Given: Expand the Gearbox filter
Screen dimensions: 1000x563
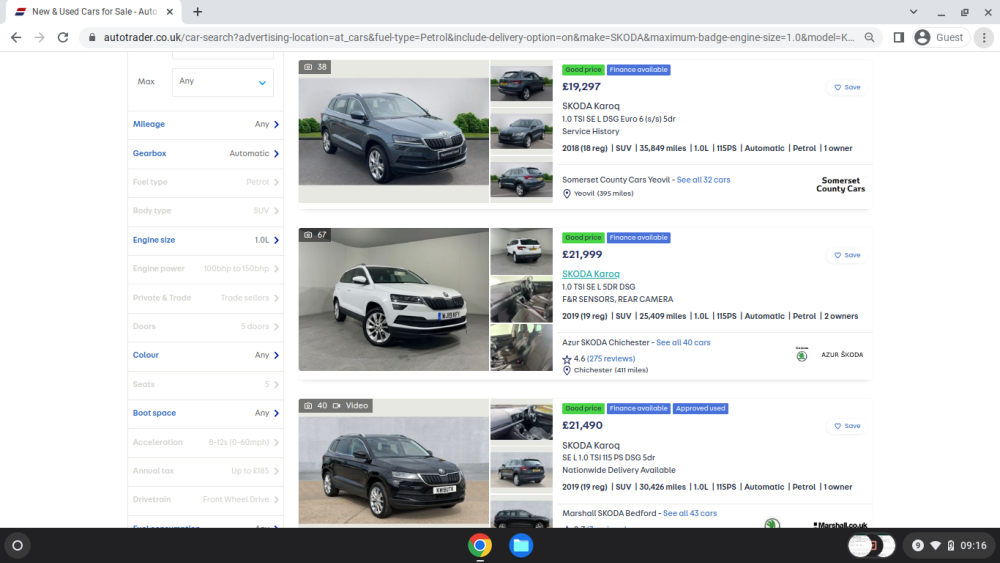Looking at the screenshot, I should (205, 154).
